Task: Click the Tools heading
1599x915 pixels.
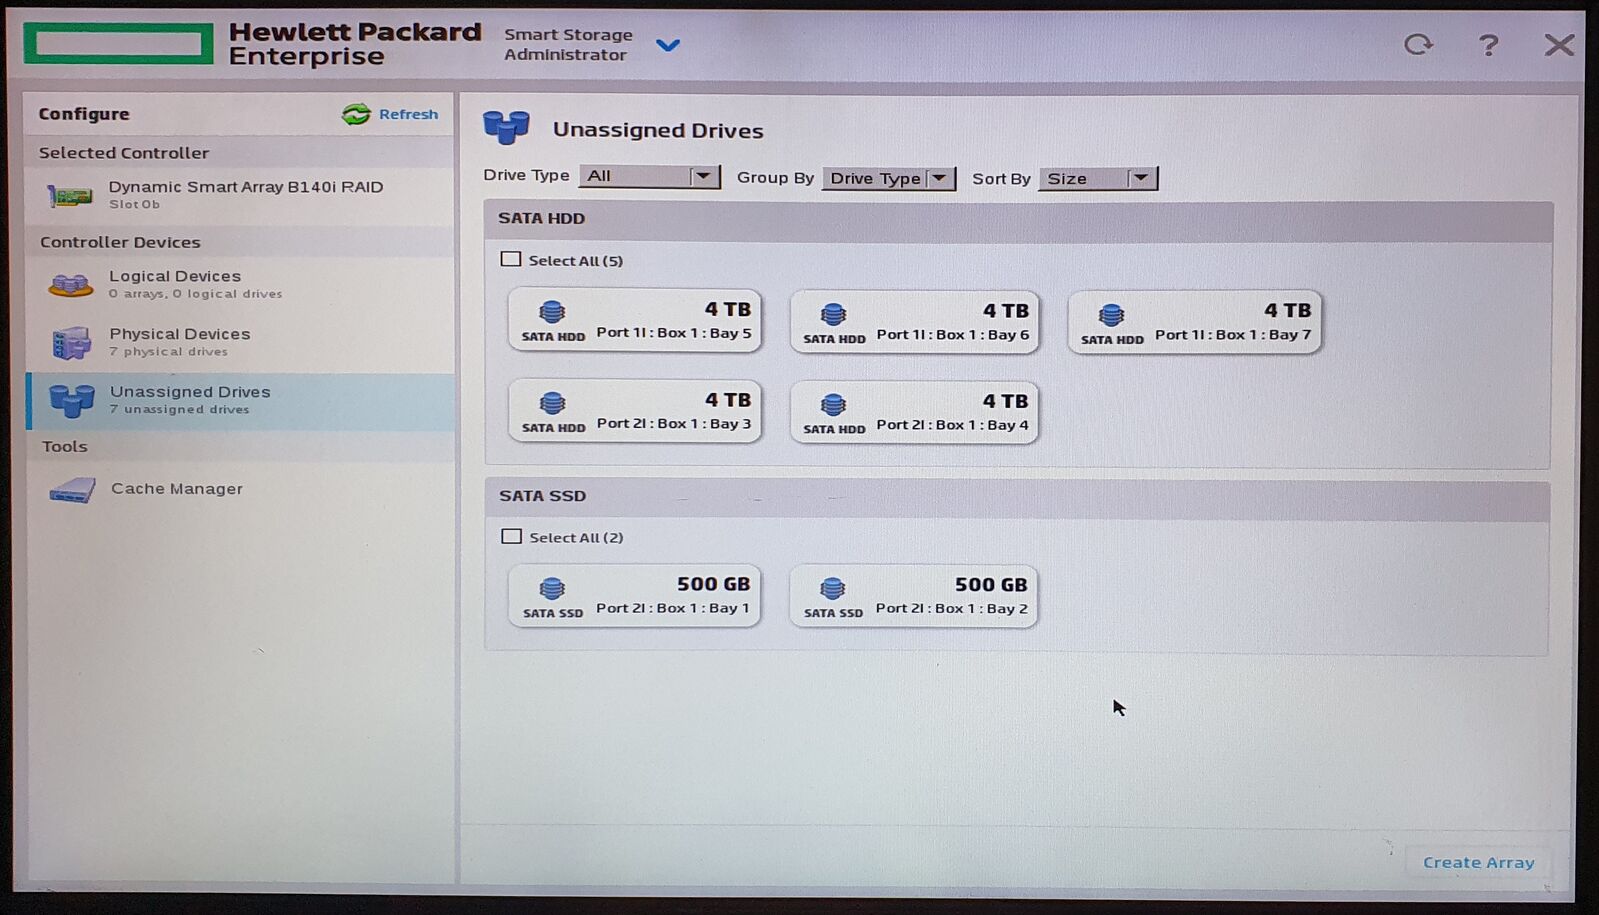Action: pyautogui.click(x=65, y=446)
